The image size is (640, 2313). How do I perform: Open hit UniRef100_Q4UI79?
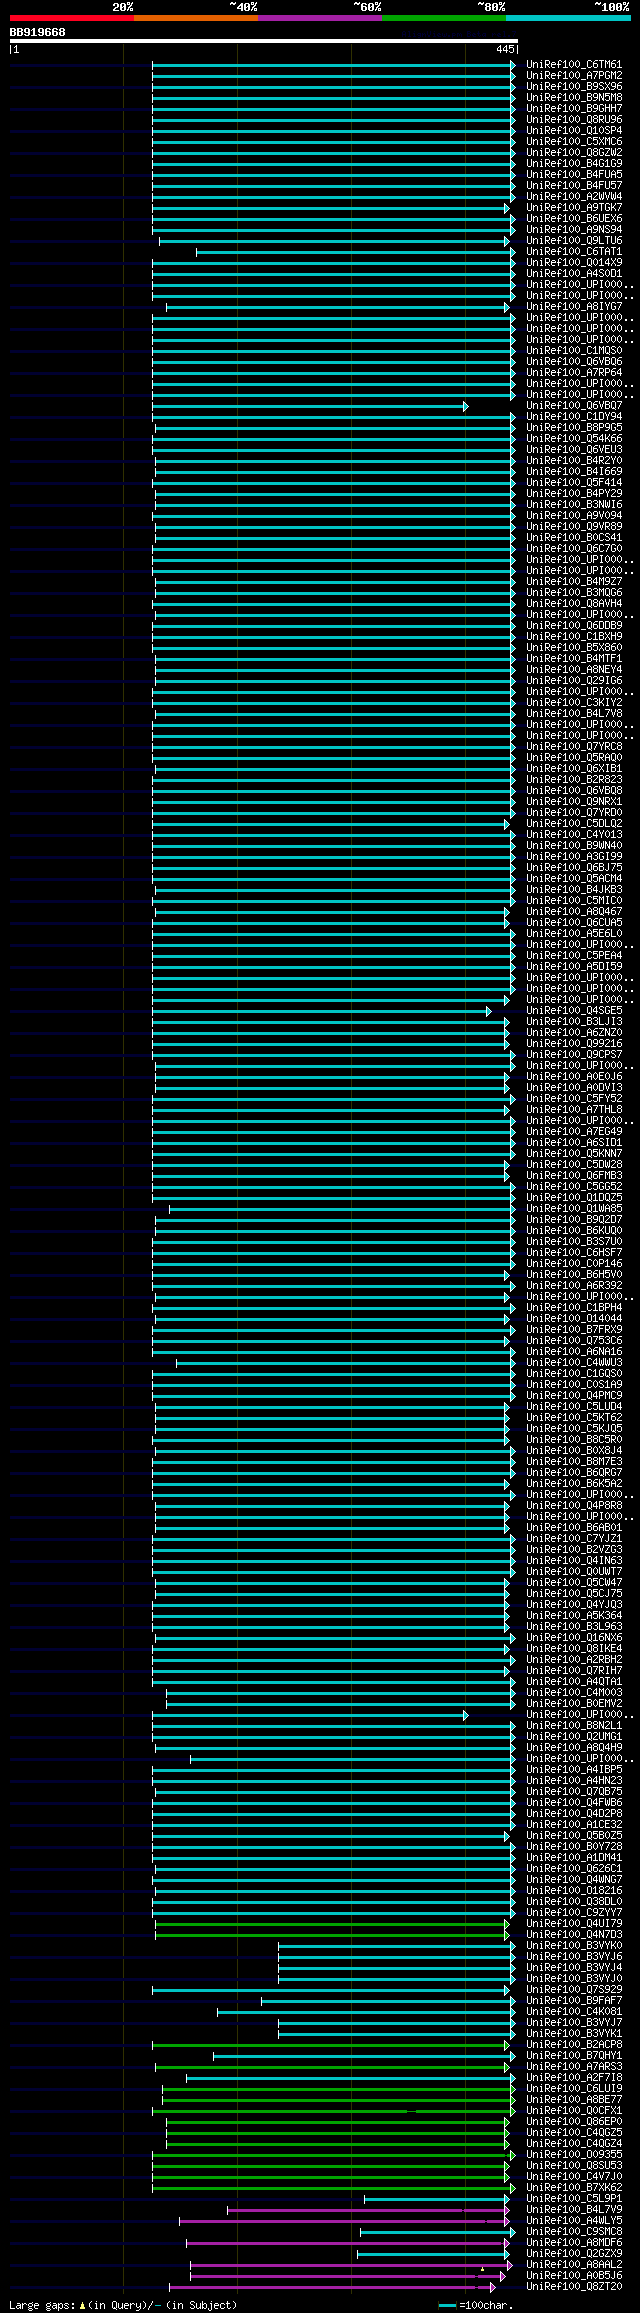pos(574,1924)
